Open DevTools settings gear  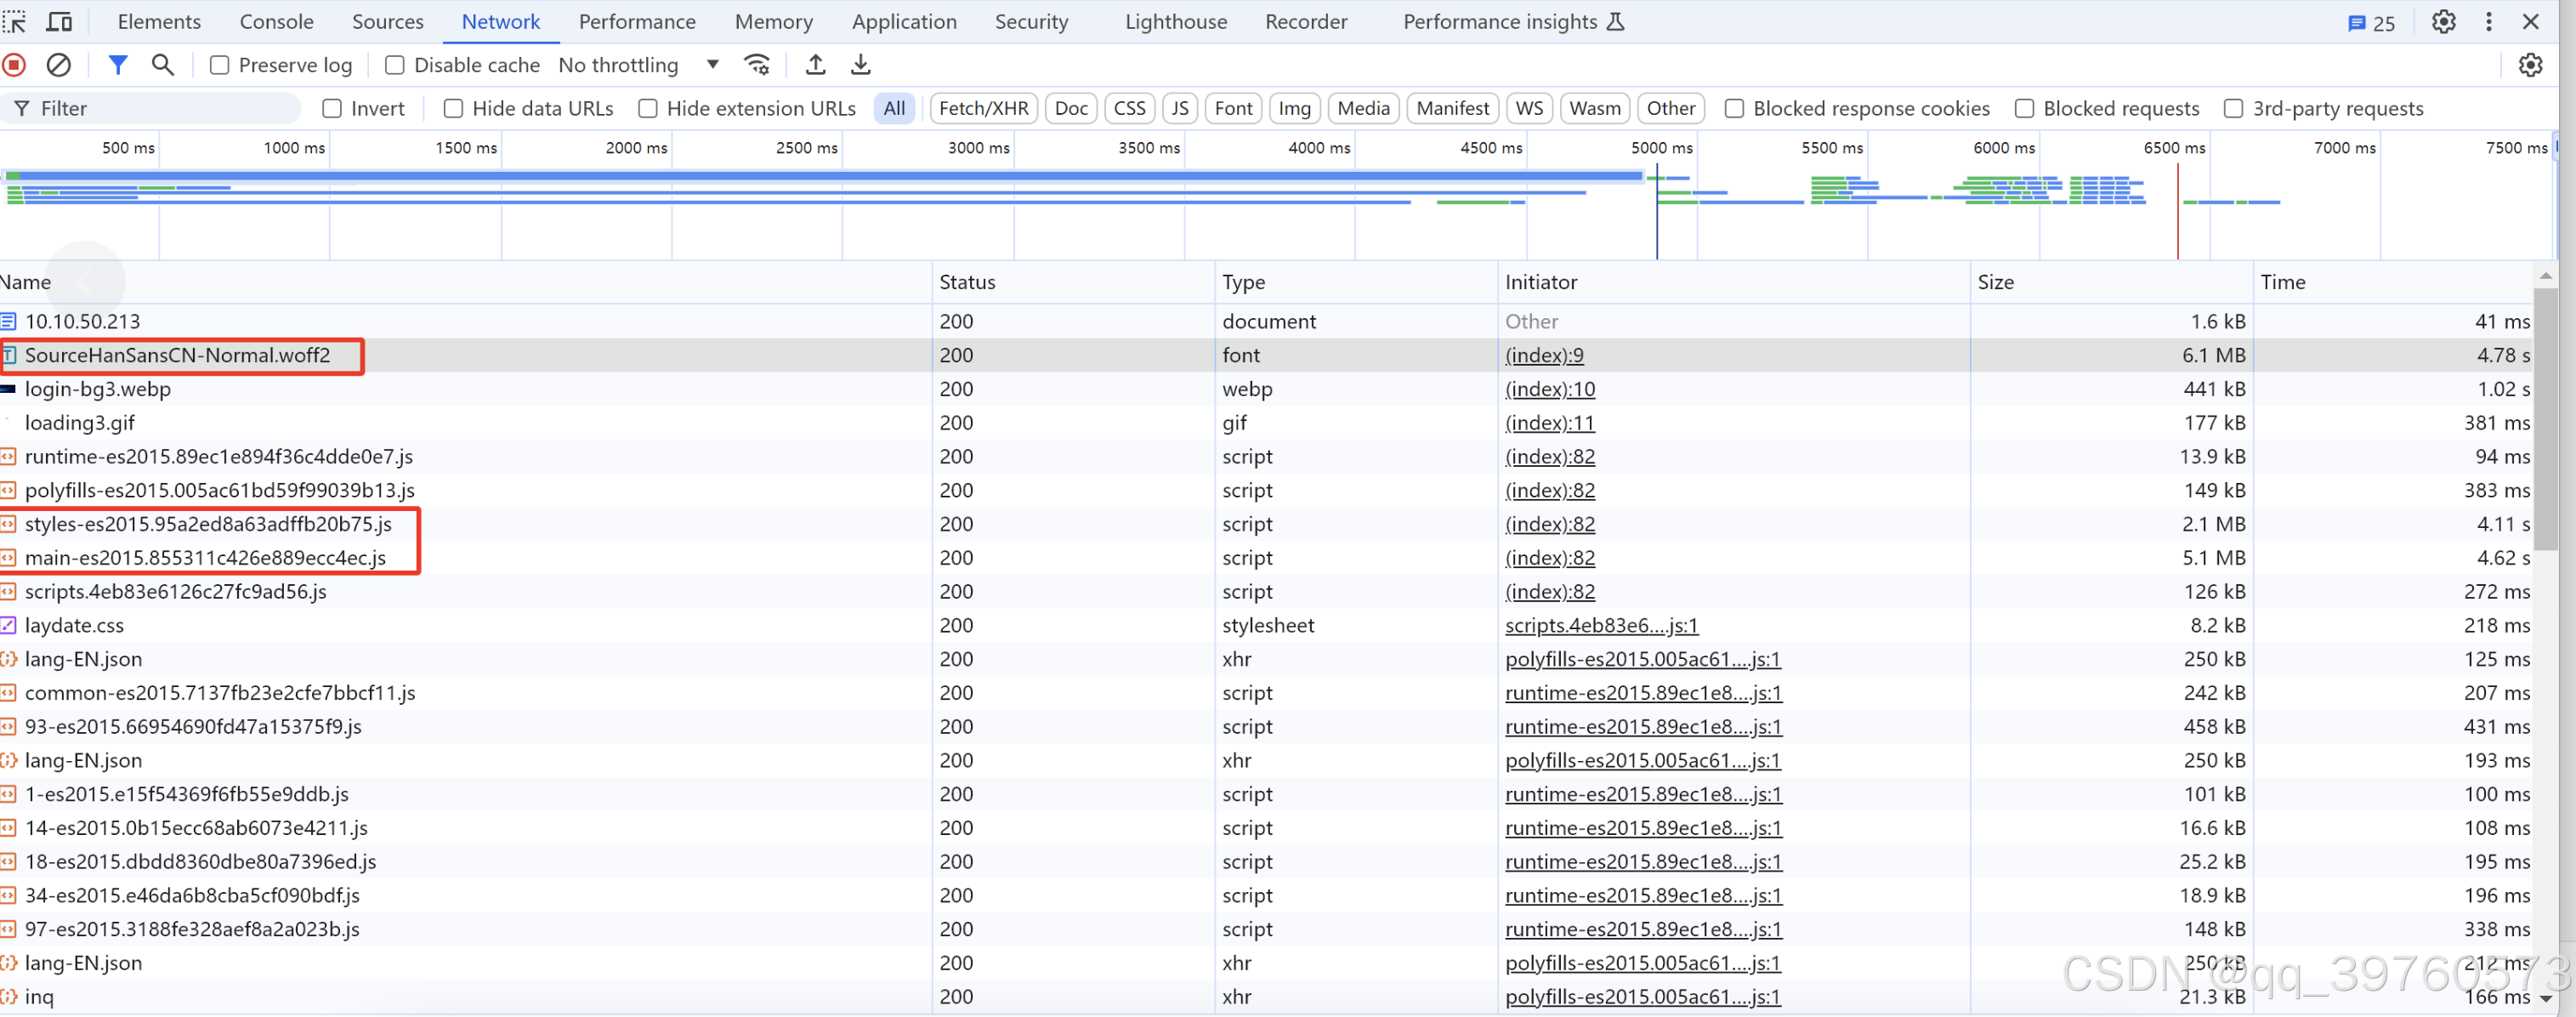(2443, 21)
